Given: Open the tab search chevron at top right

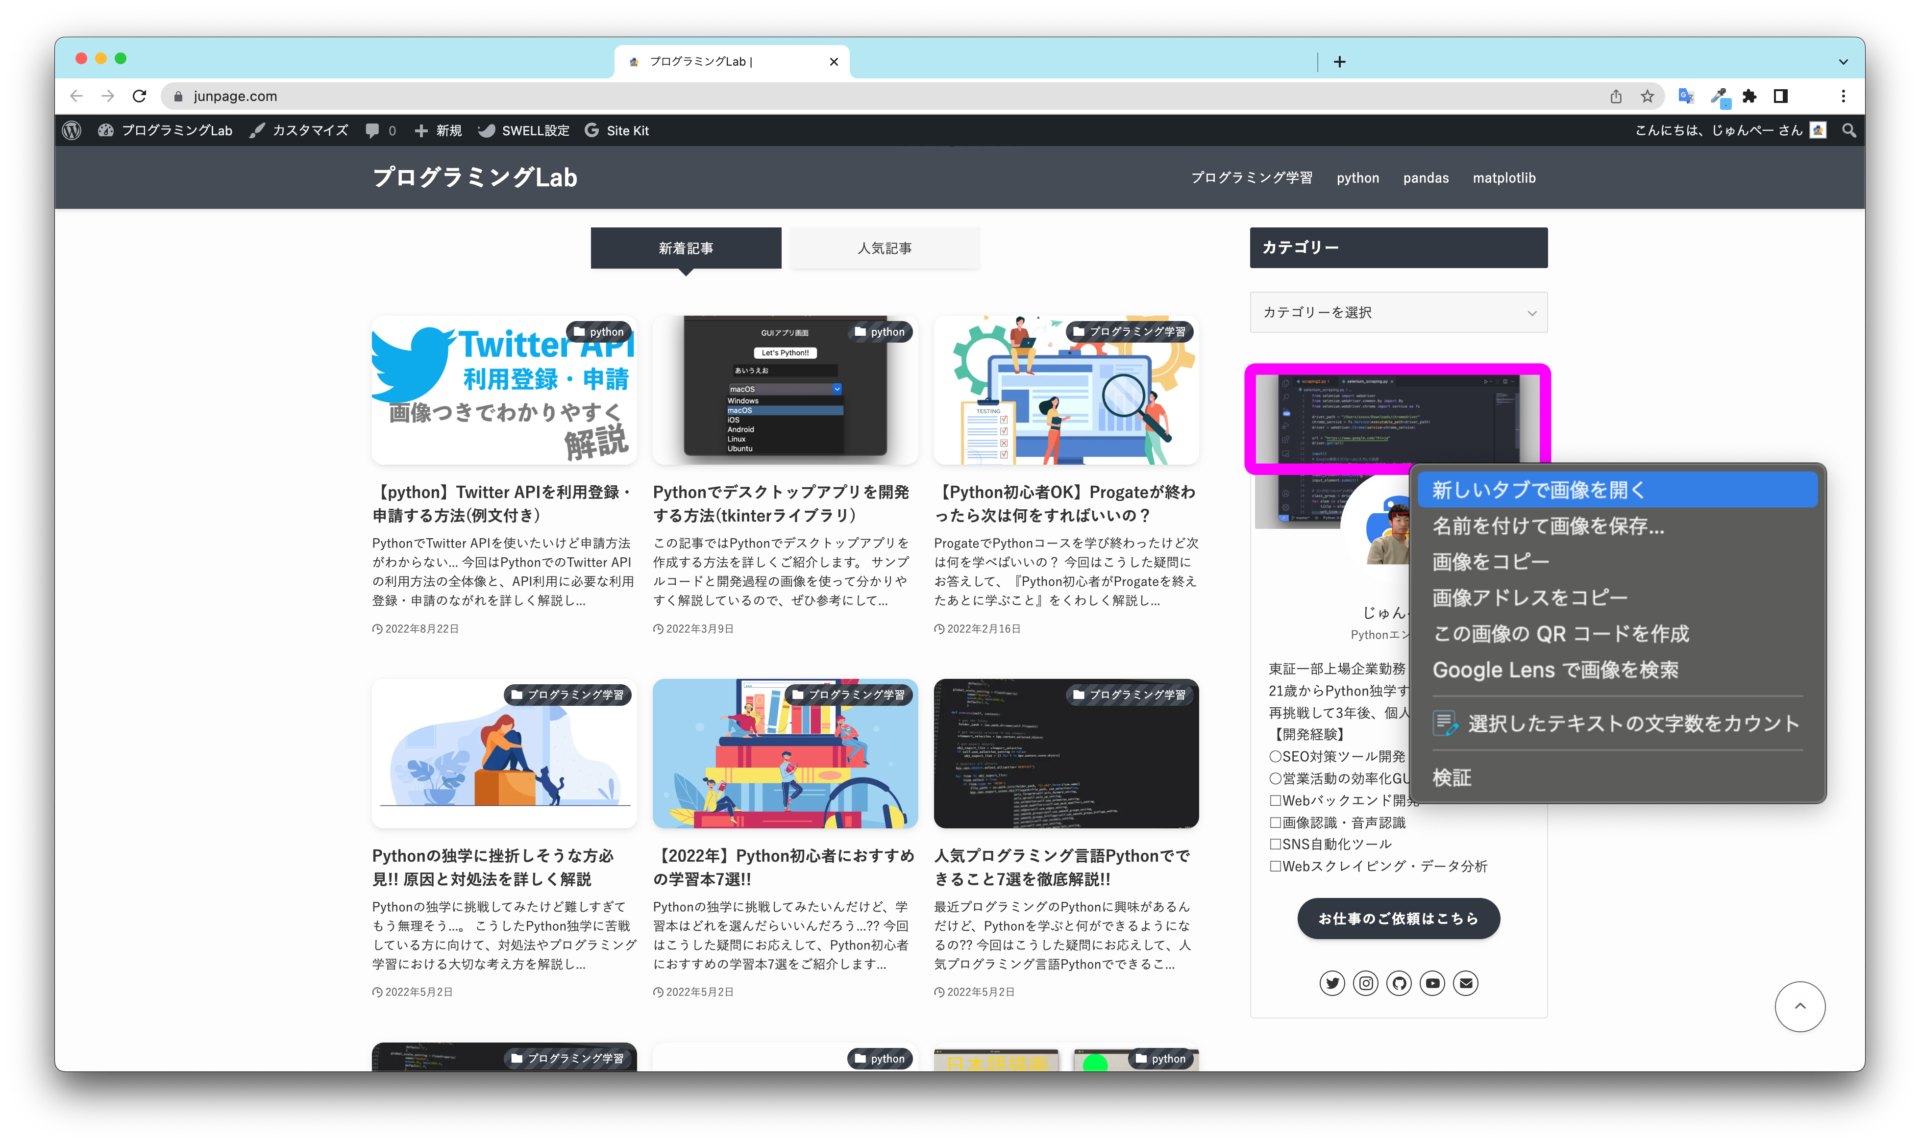Looking at the screenshot, I should 1843,61.
